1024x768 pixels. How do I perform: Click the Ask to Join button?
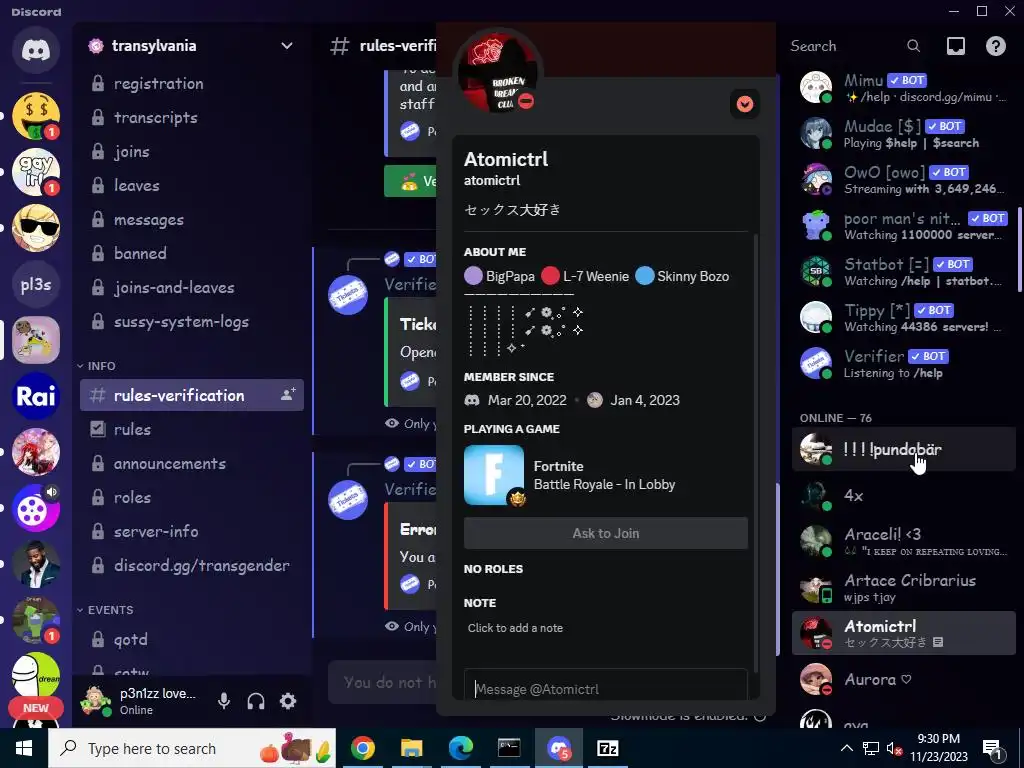(x=605, y=533)
